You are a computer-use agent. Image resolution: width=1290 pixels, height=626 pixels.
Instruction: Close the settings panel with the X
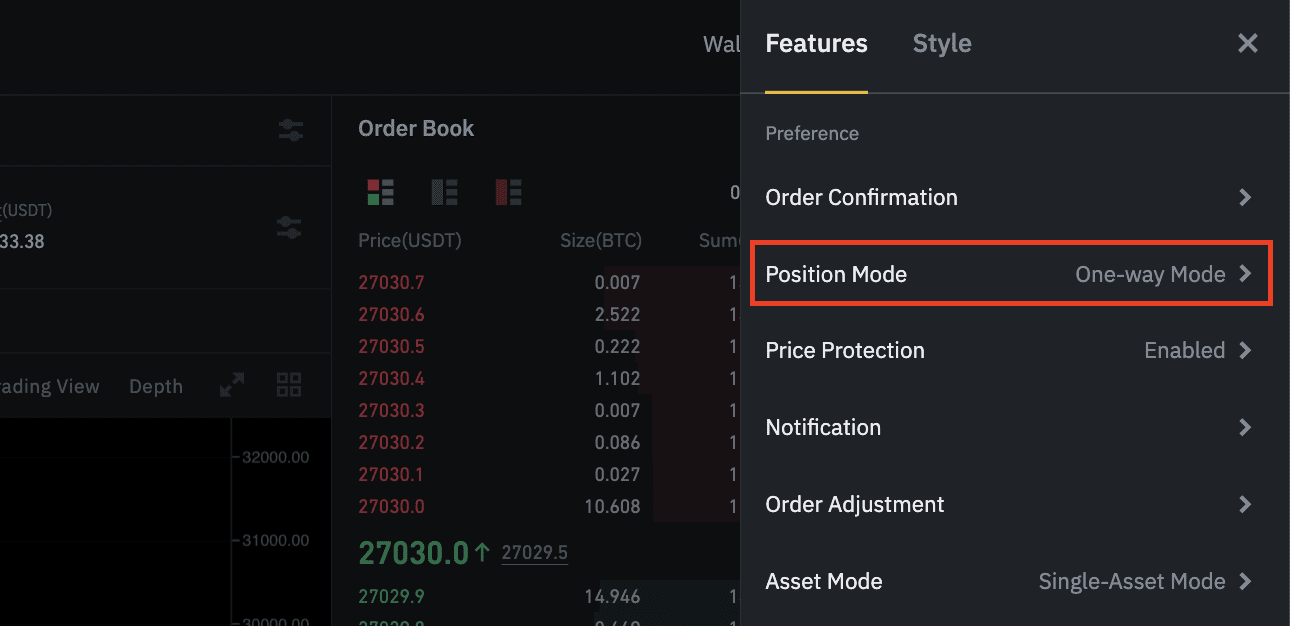click(x=1247, y=44)
